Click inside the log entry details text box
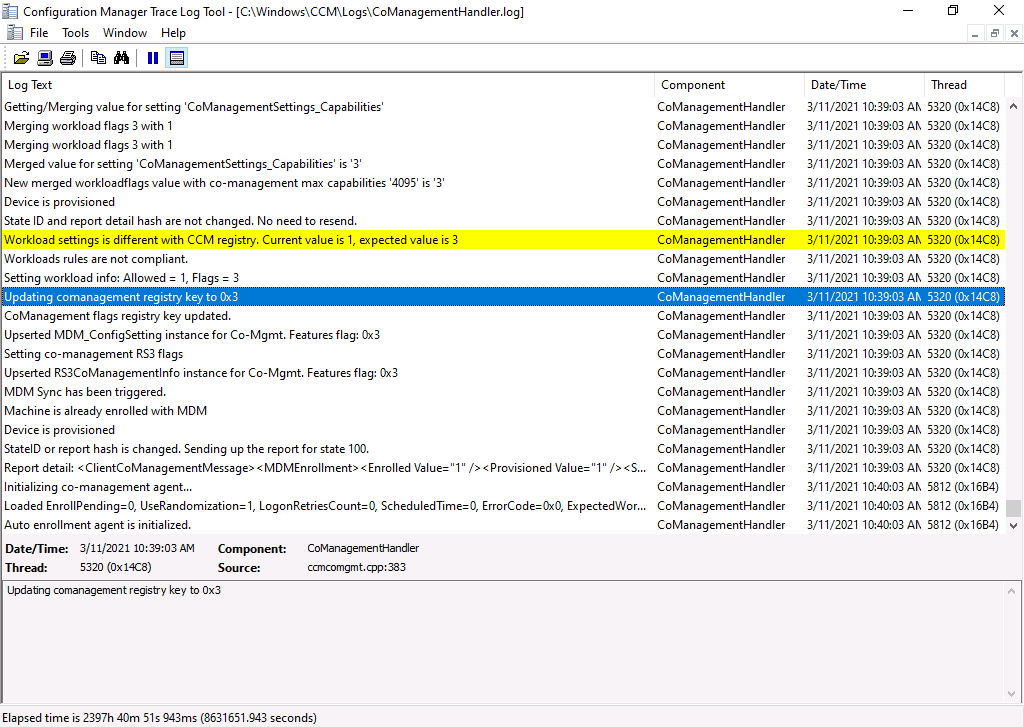 503,641
